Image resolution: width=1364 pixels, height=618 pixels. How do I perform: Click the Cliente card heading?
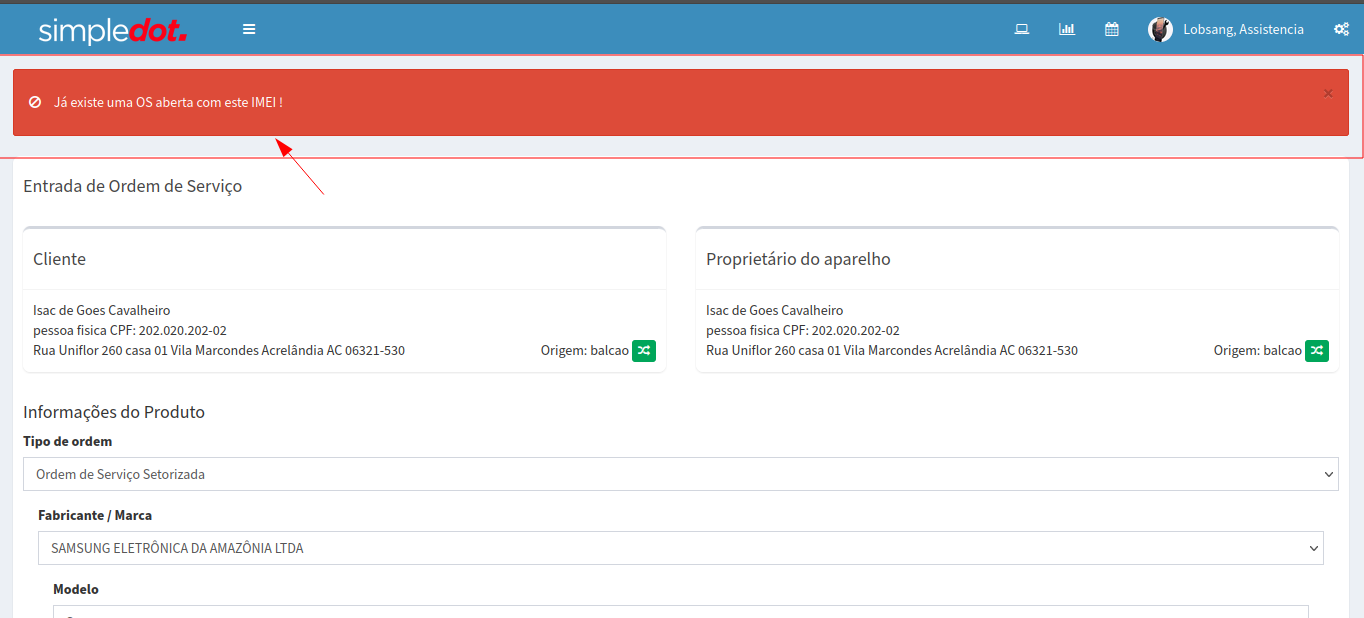[59, 259]
